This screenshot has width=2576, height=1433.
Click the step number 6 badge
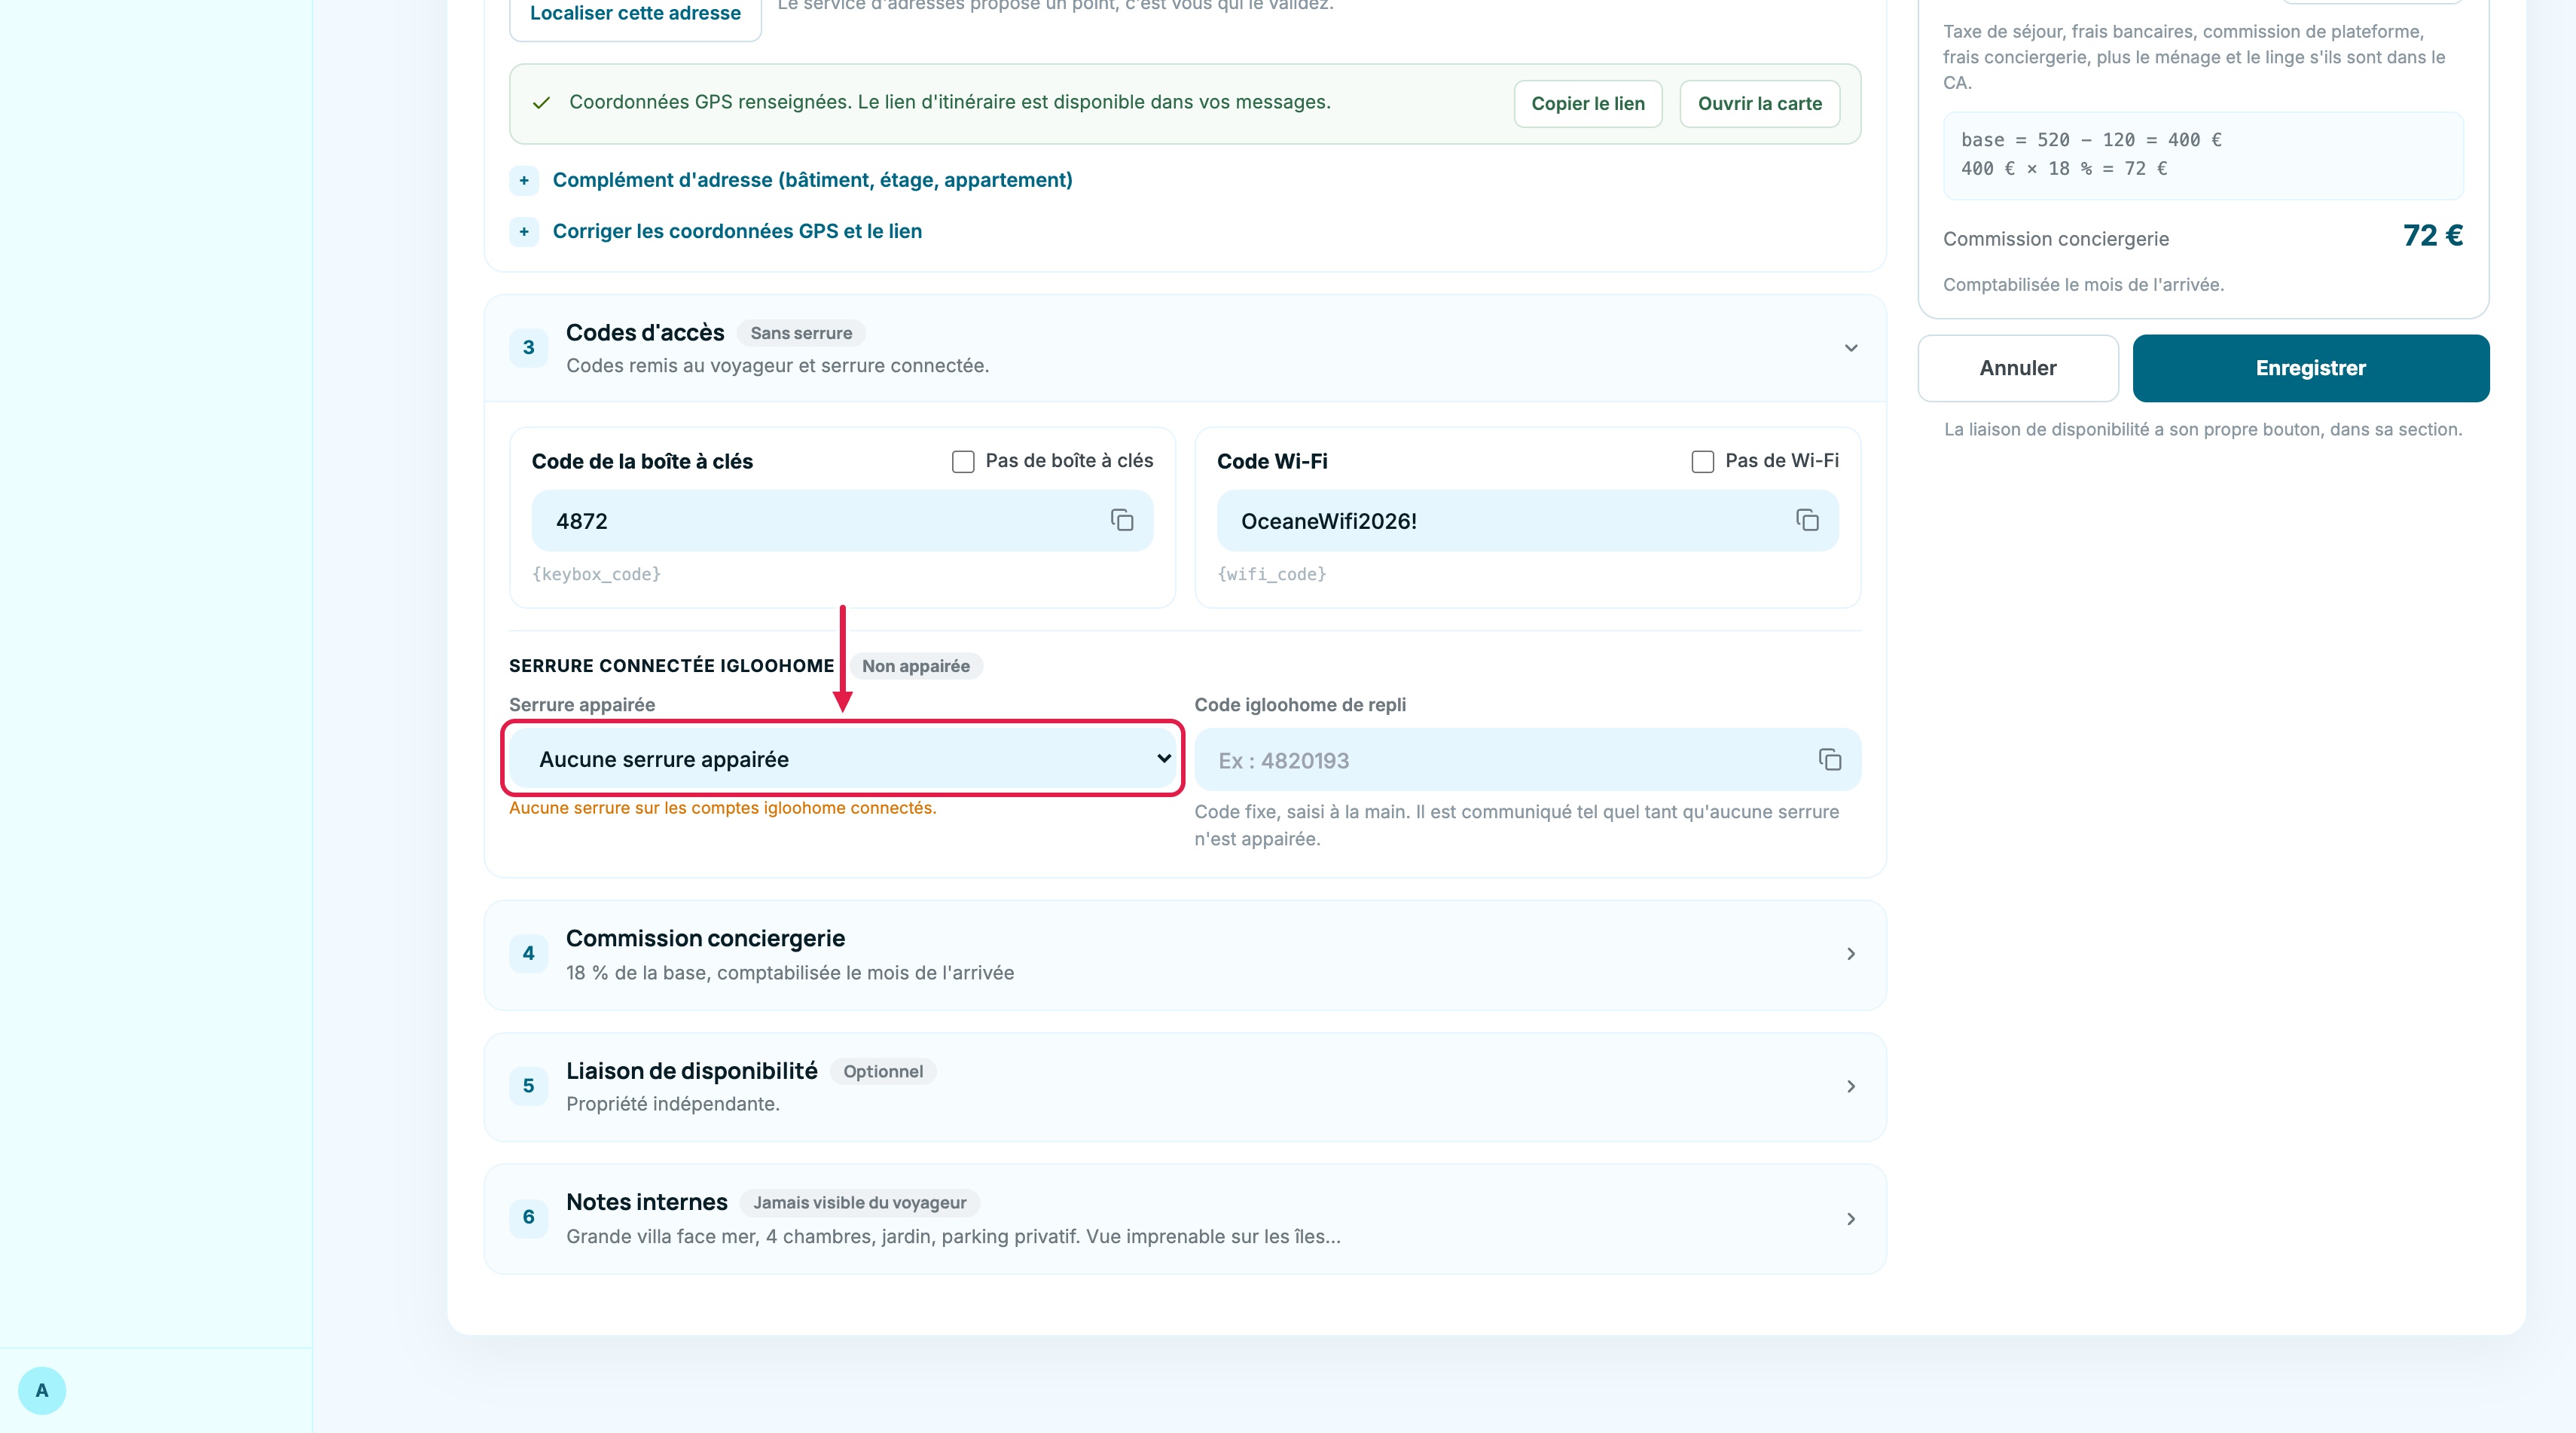pyautogui.click(x=529, y=1218)
